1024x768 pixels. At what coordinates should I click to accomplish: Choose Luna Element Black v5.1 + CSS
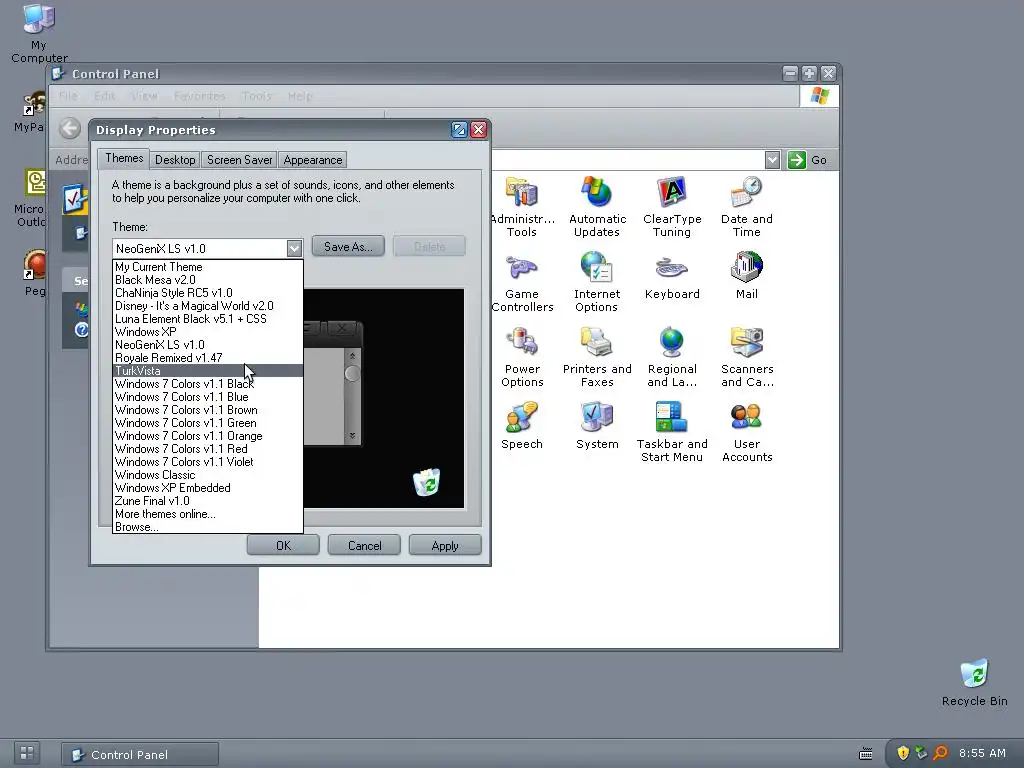tap(208, 319)
